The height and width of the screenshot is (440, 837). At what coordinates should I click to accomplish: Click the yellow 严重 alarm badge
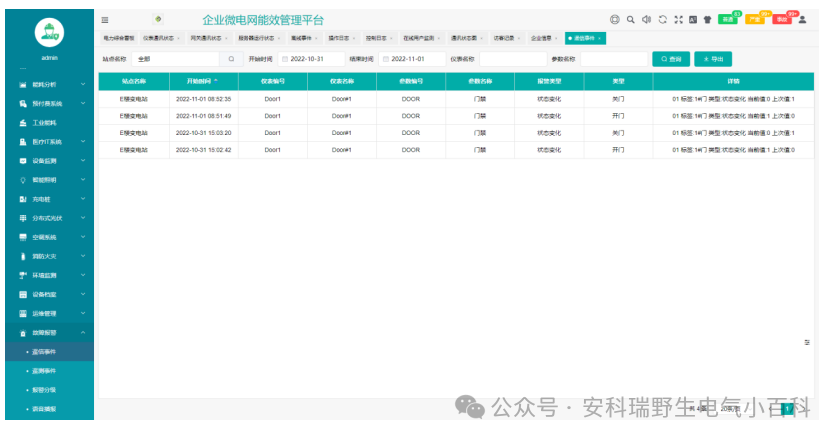[755, 20]
